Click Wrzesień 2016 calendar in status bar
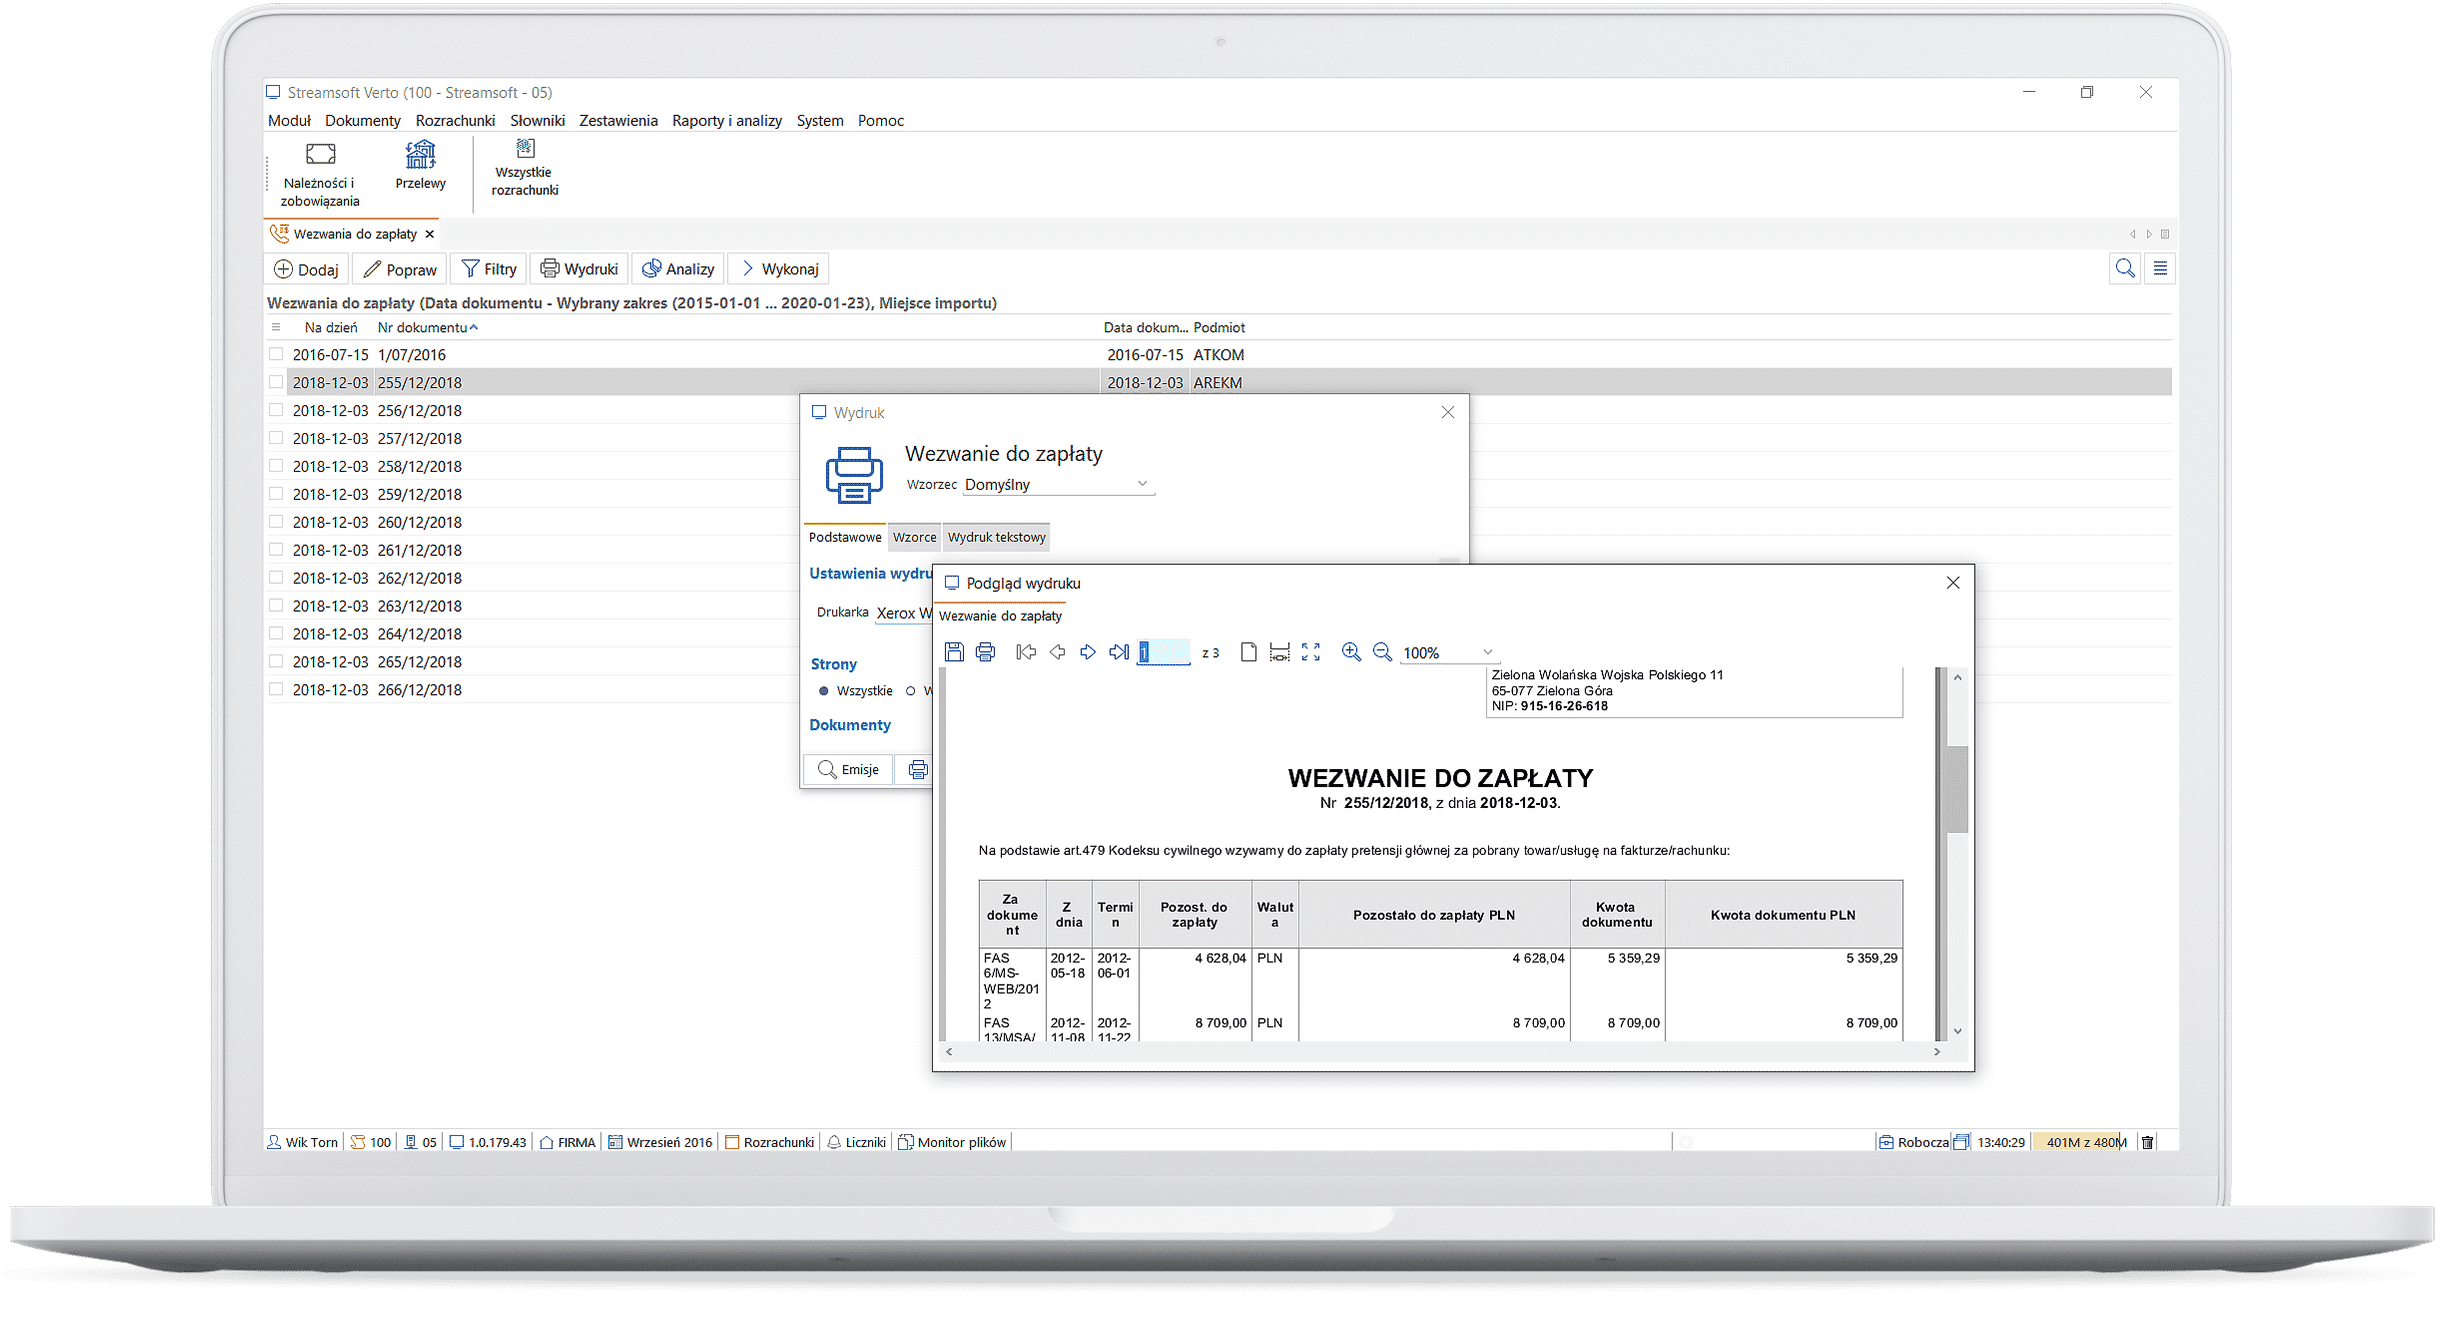 coord(660,1142)
